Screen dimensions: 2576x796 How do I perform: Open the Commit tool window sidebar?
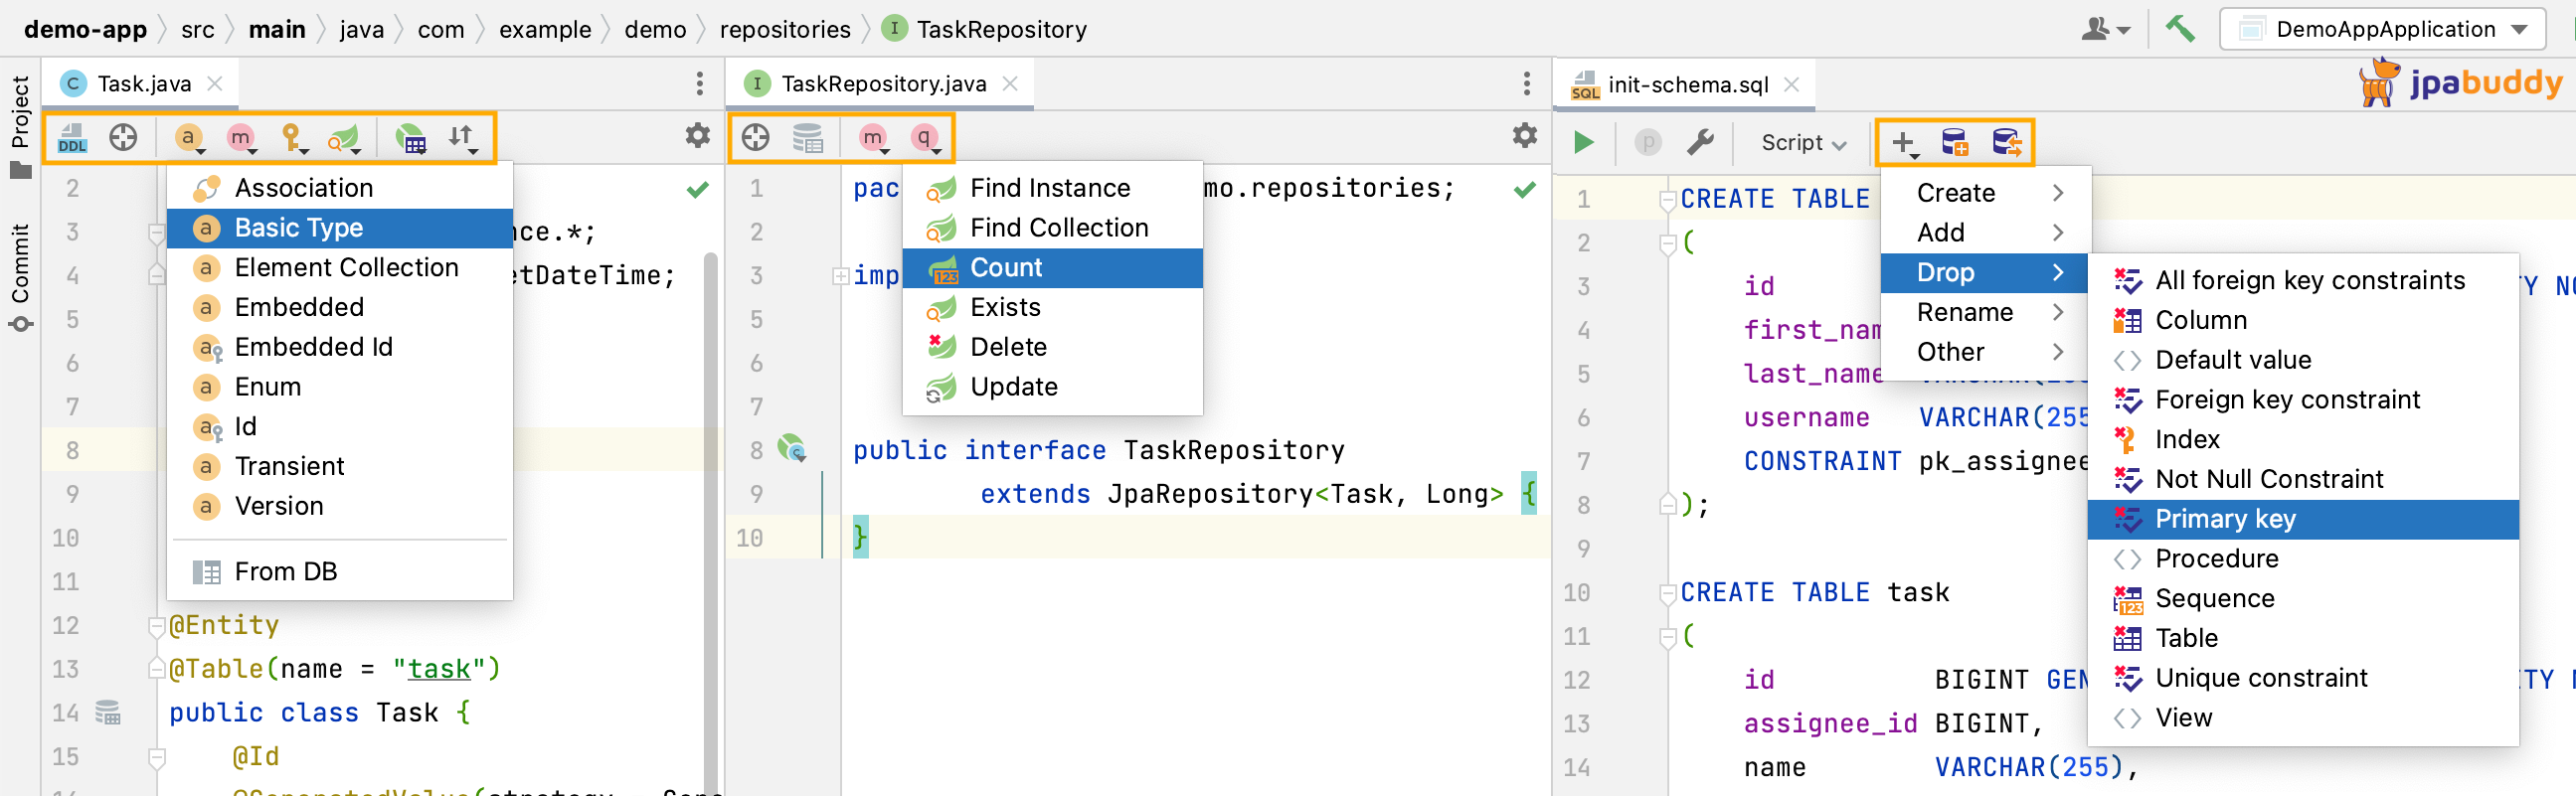[x=20, y=277]
